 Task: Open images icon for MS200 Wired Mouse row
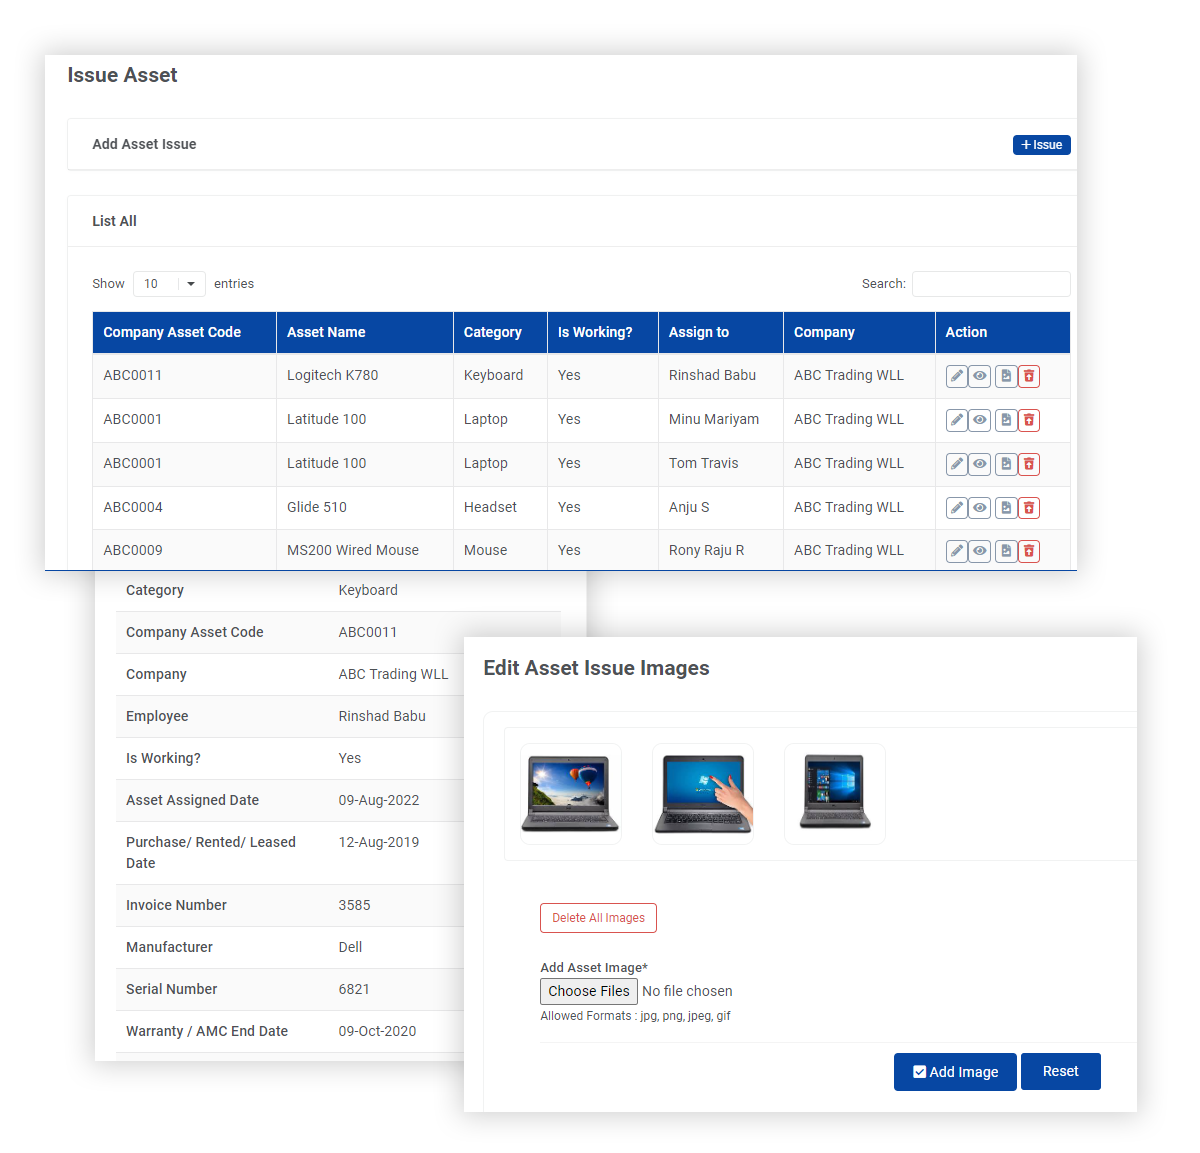pyautogui.click(x=1005, y=551)
